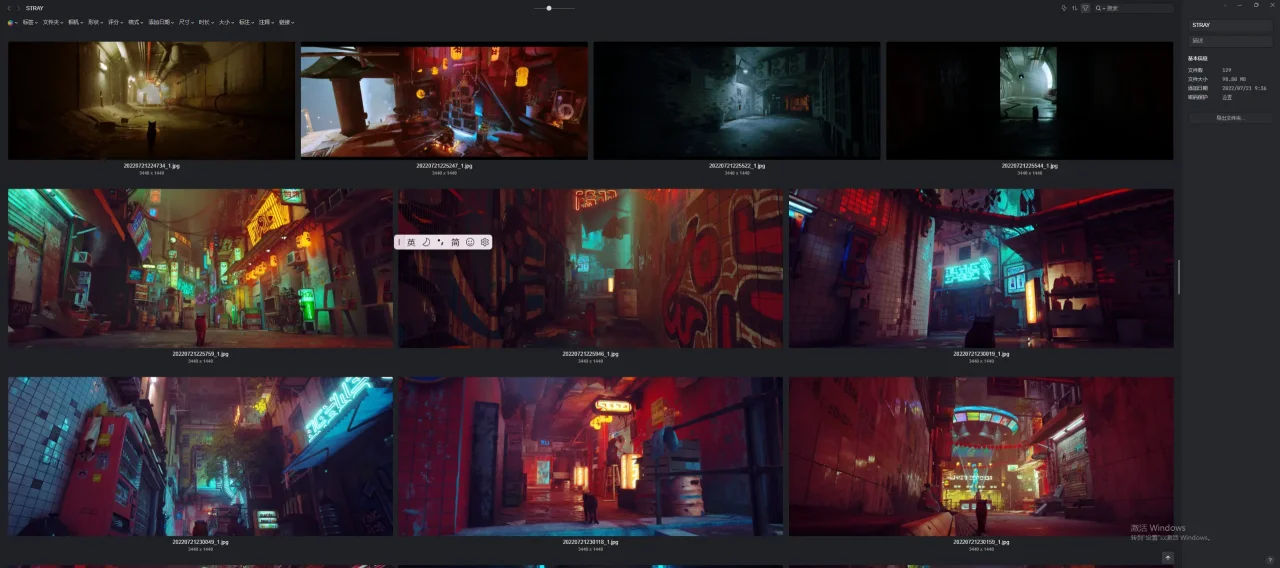Go forward with the right arrow icon

coord(18,8)
